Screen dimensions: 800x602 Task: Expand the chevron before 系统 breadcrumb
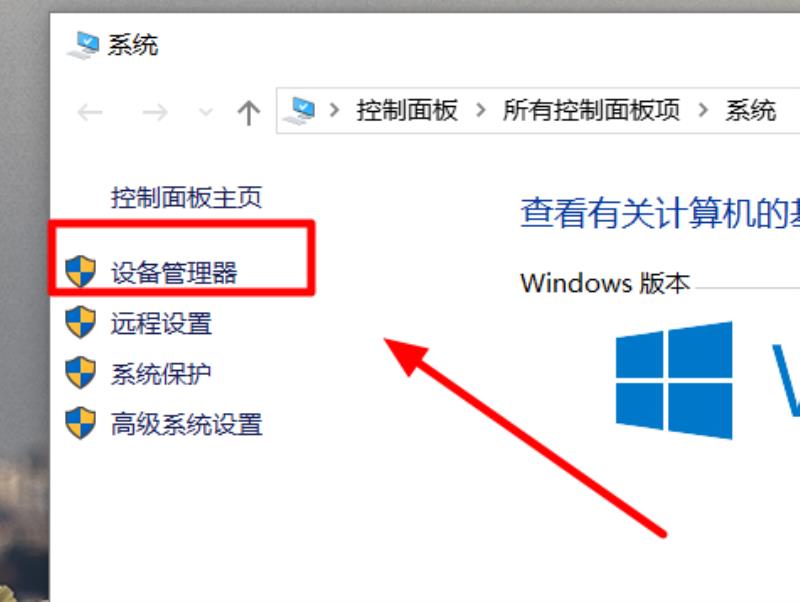pyautogui.click(x=703, y=110)
